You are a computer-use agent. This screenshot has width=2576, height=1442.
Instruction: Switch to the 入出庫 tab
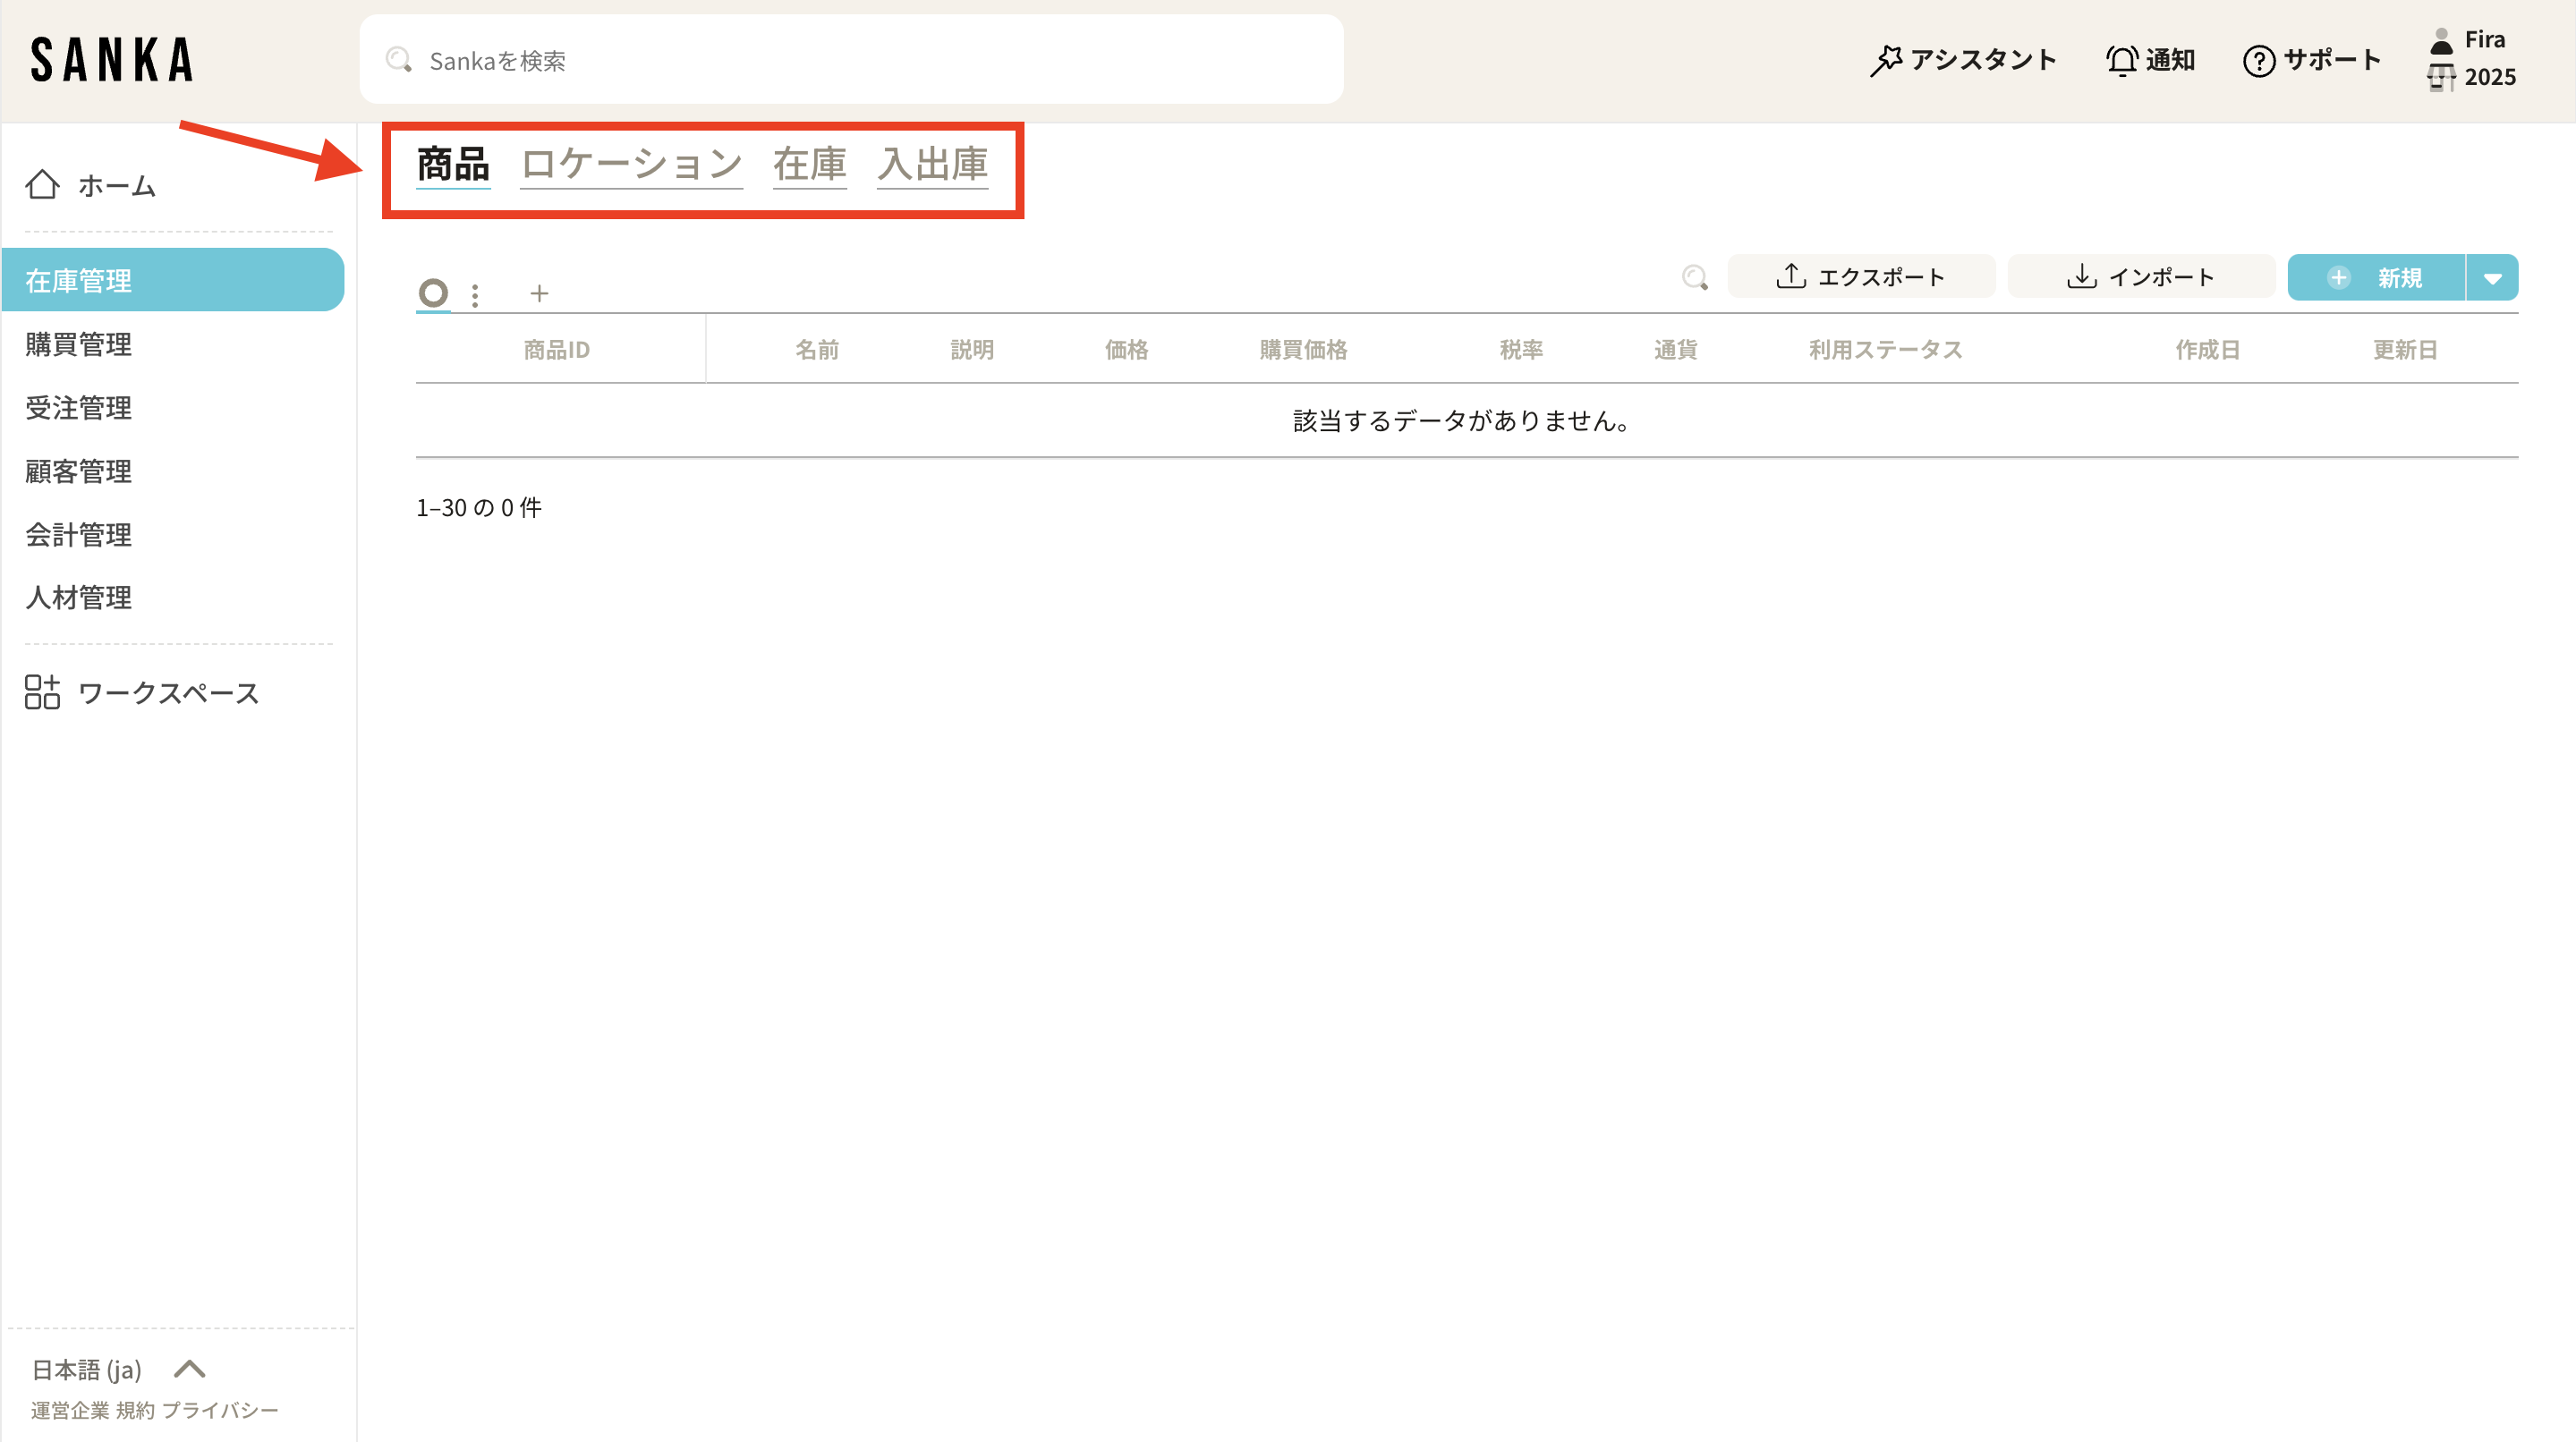pos(932,164)
